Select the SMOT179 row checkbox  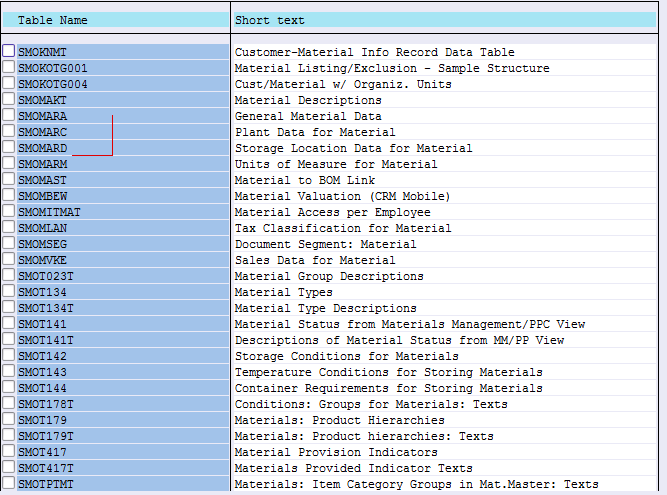click(x=9, y=419)
